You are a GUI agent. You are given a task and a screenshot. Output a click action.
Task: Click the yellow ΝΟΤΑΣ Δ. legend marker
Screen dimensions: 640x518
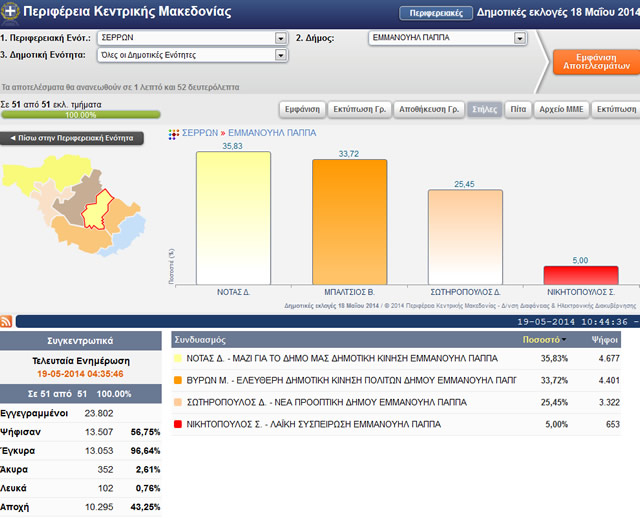pyautogui.click(x=178, y=358)
